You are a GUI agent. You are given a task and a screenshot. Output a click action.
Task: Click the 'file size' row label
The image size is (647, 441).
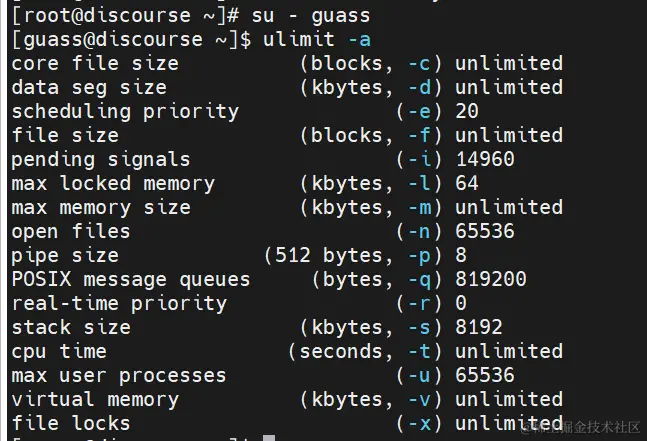65,136
